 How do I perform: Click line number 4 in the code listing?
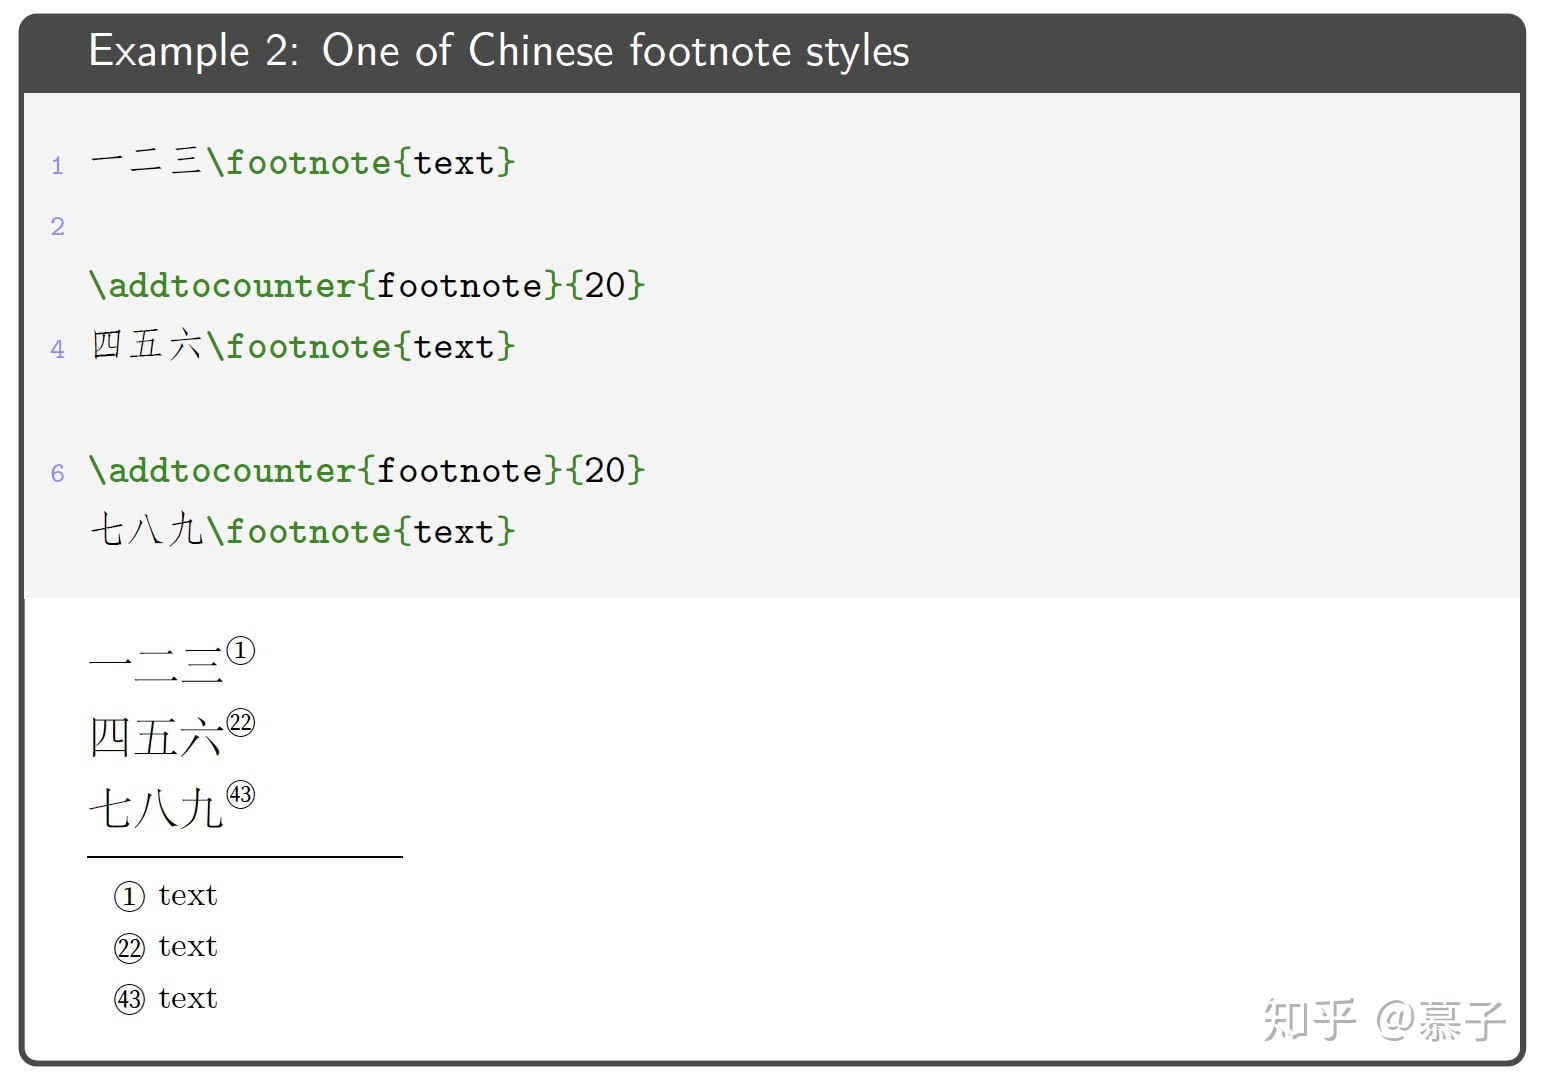click(x=58, y=350)
